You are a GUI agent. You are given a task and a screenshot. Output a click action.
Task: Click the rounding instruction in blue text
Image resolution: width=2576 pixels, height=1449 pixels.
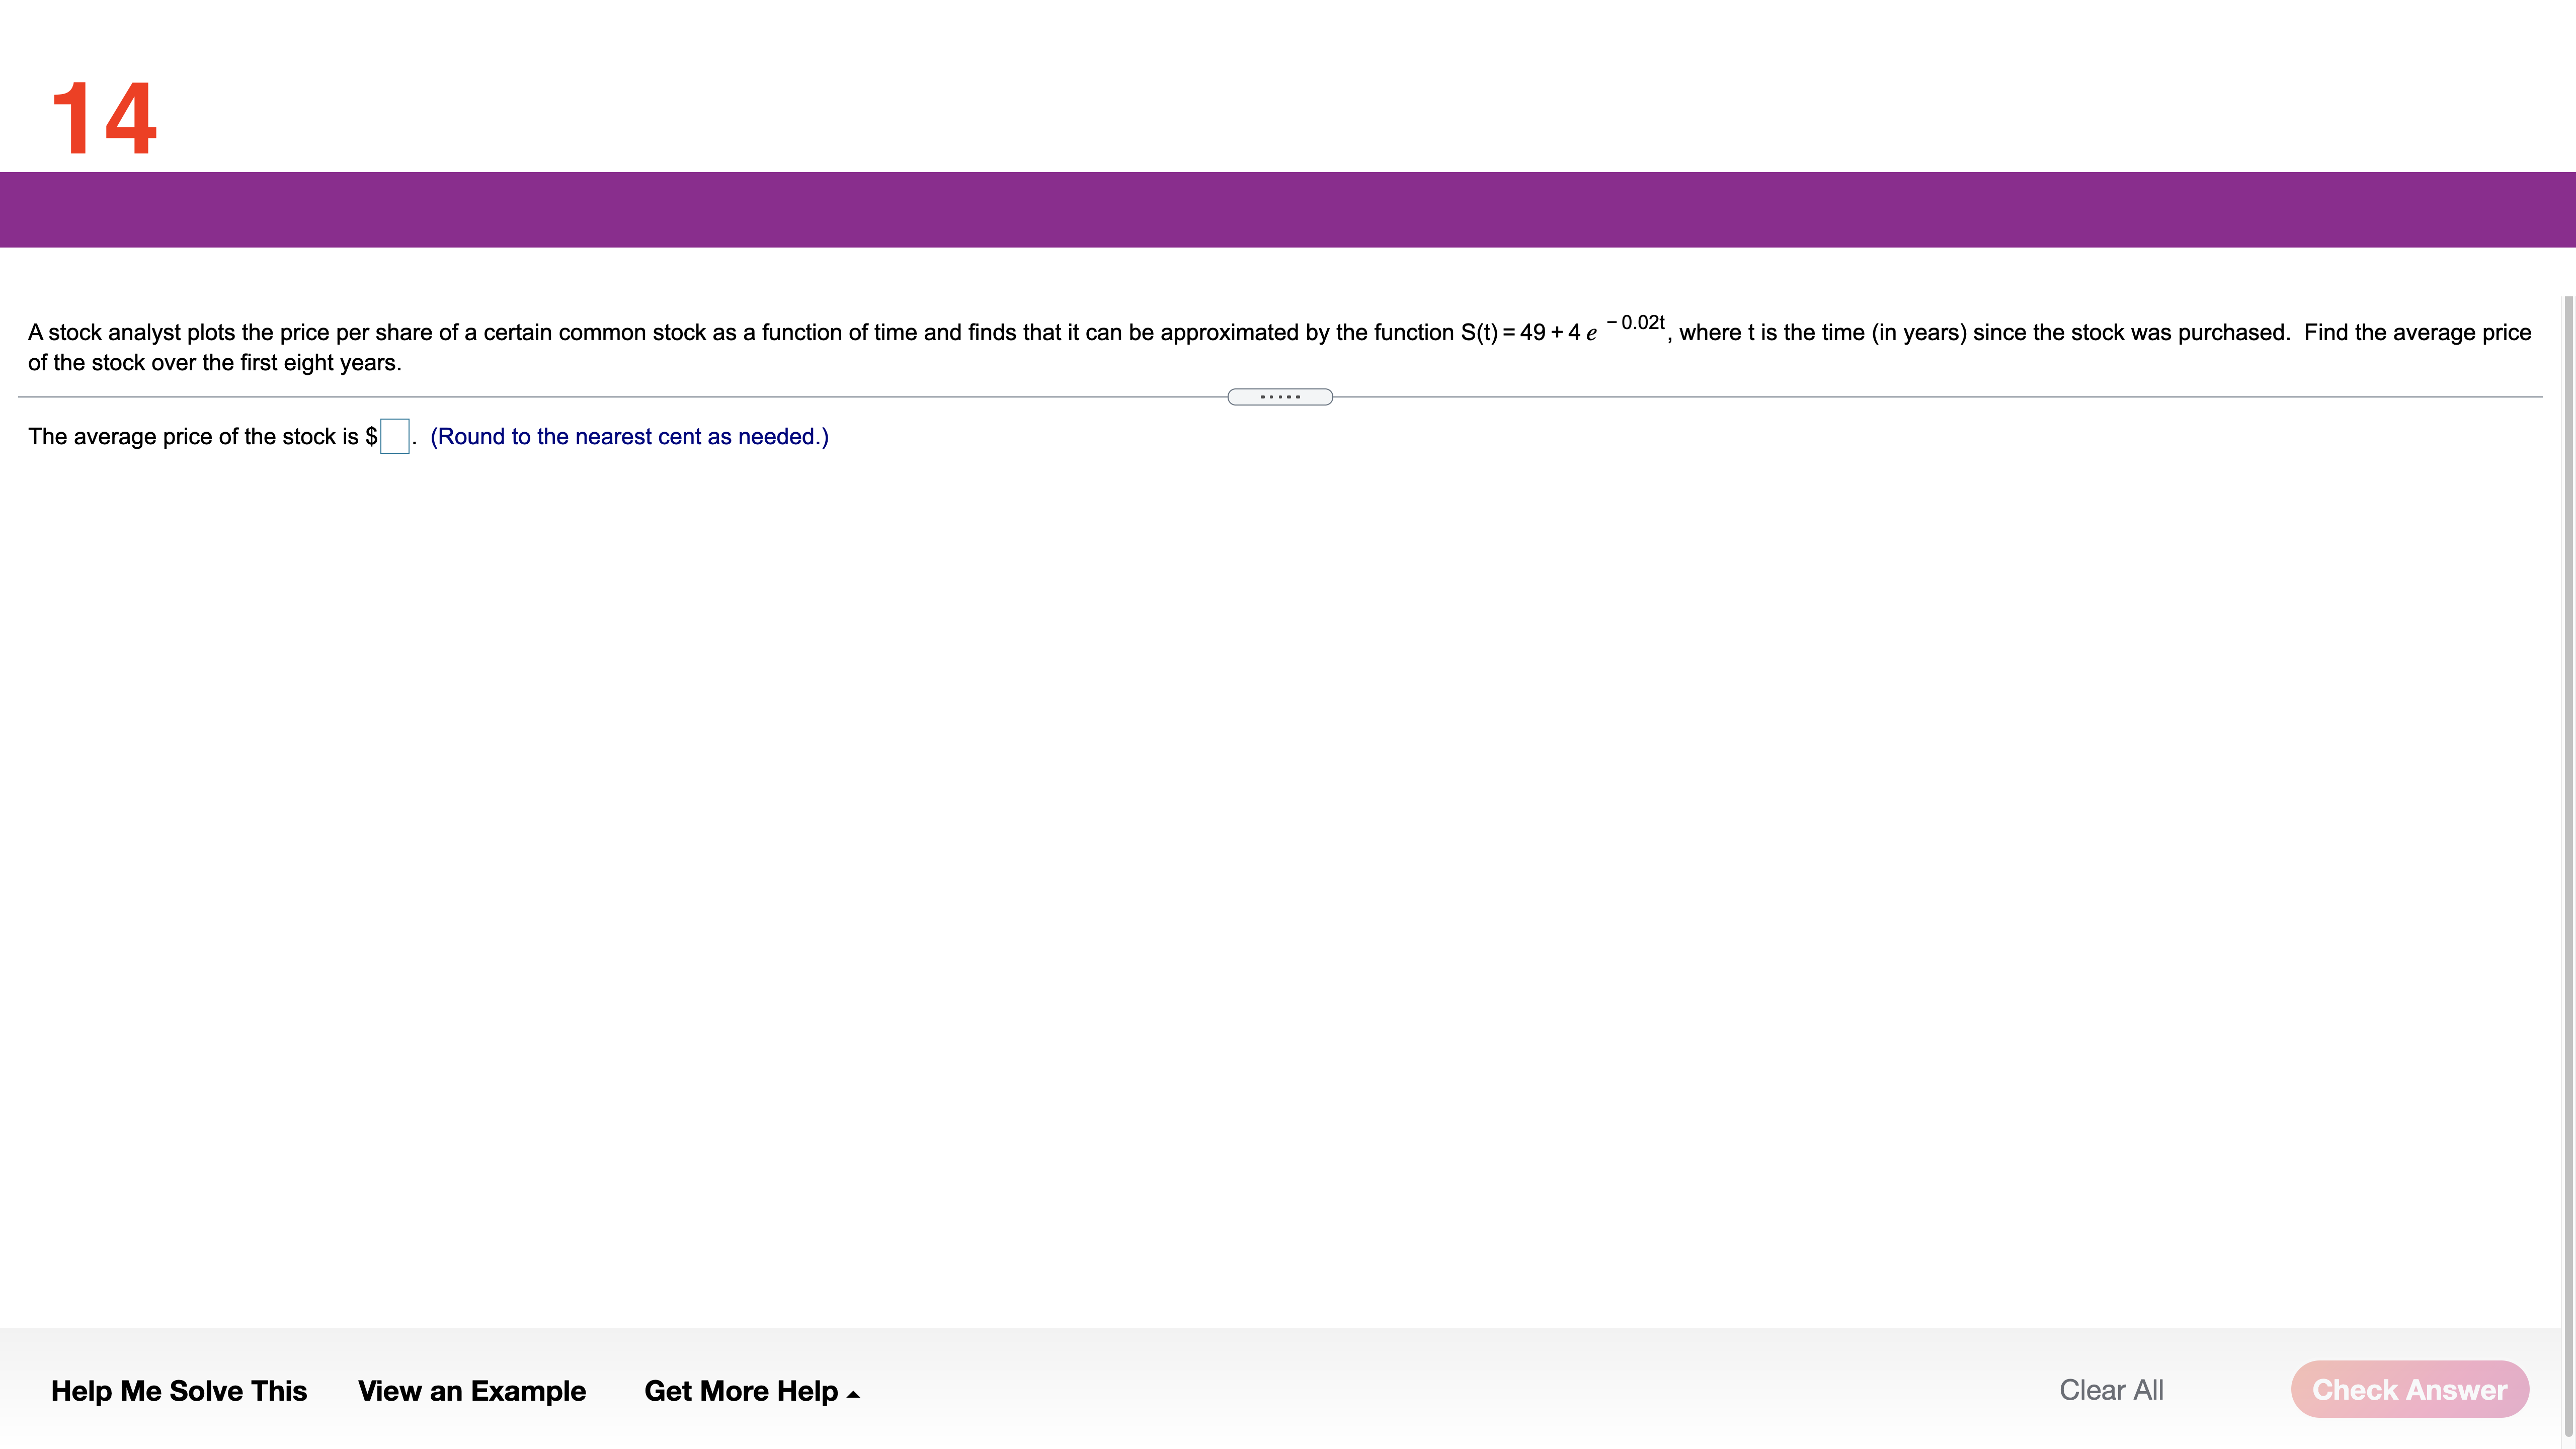click(629, 436)
